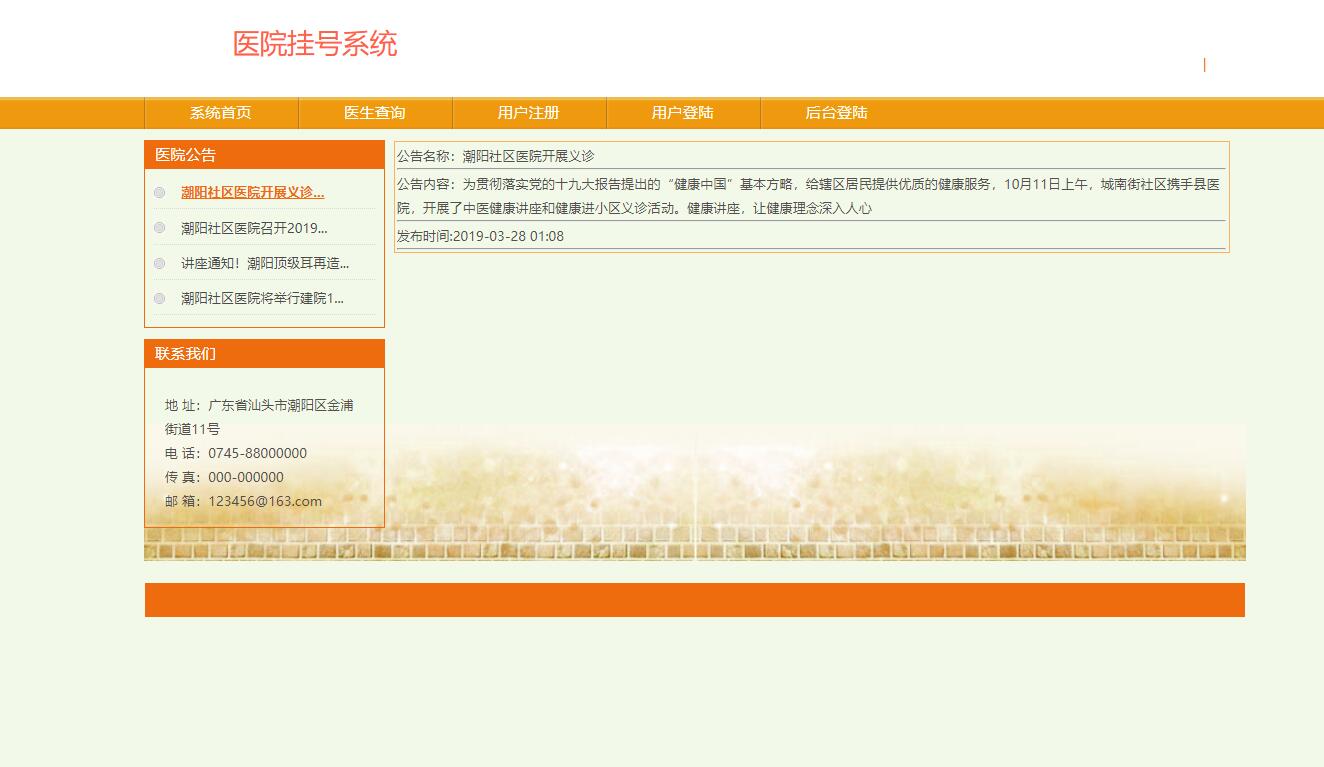Click the bullet icon beside 潮阳社区医院将举行建院1

click(160, 298)
